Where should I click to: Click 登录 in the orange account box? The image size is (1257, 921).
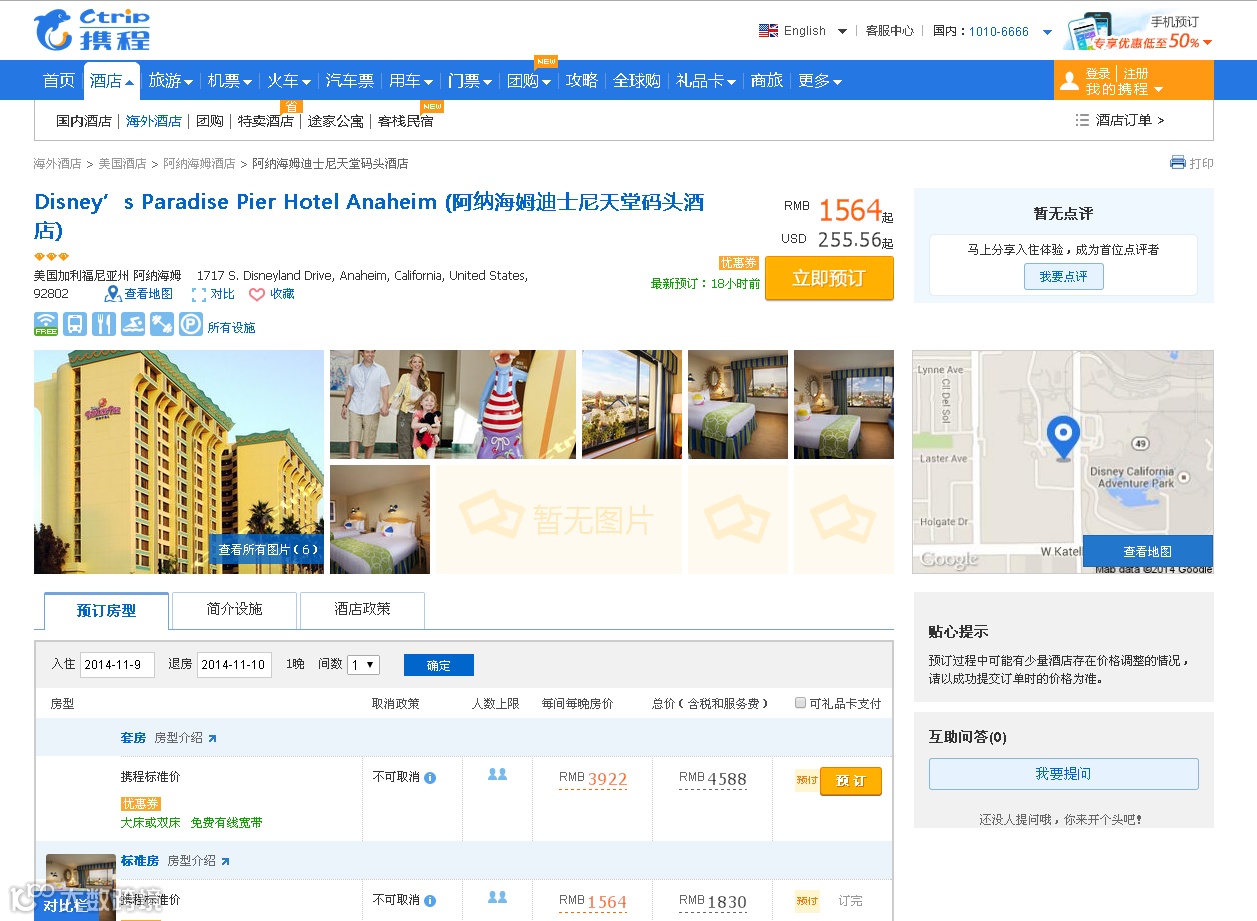pos(1098,73)
